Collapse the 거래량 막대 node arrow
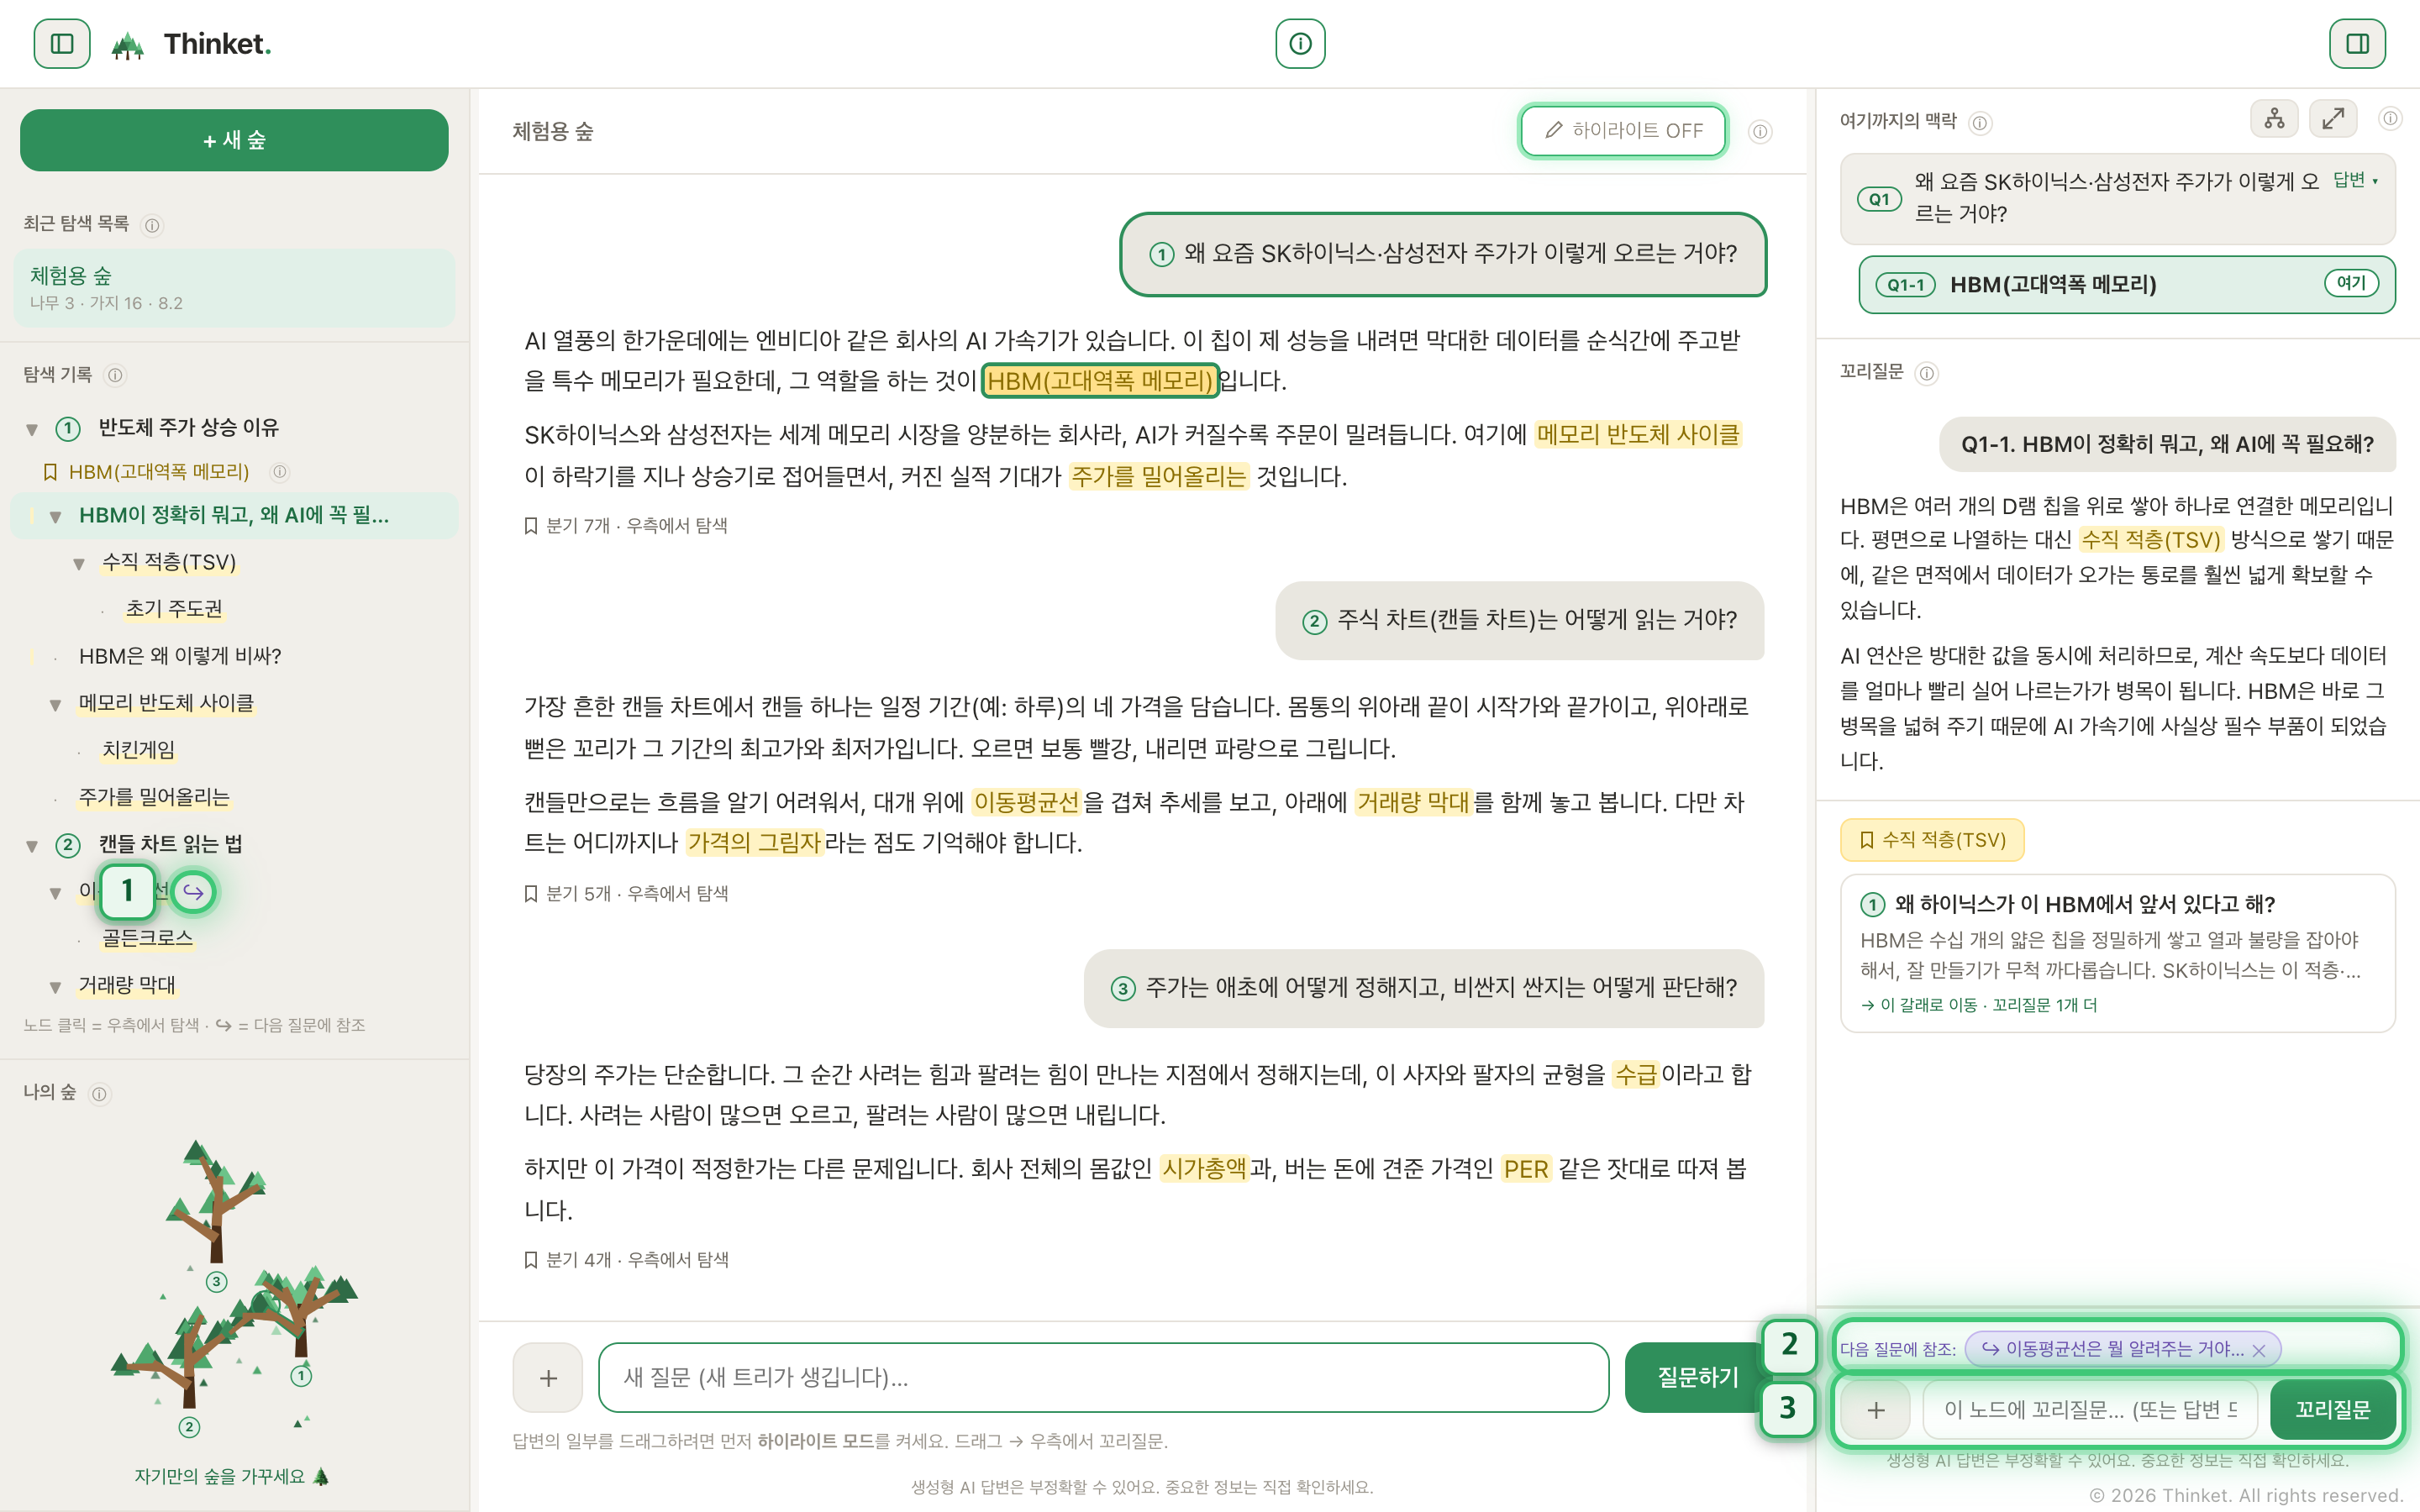Viewport: 2420px width, 1512px height. (56, 987)
